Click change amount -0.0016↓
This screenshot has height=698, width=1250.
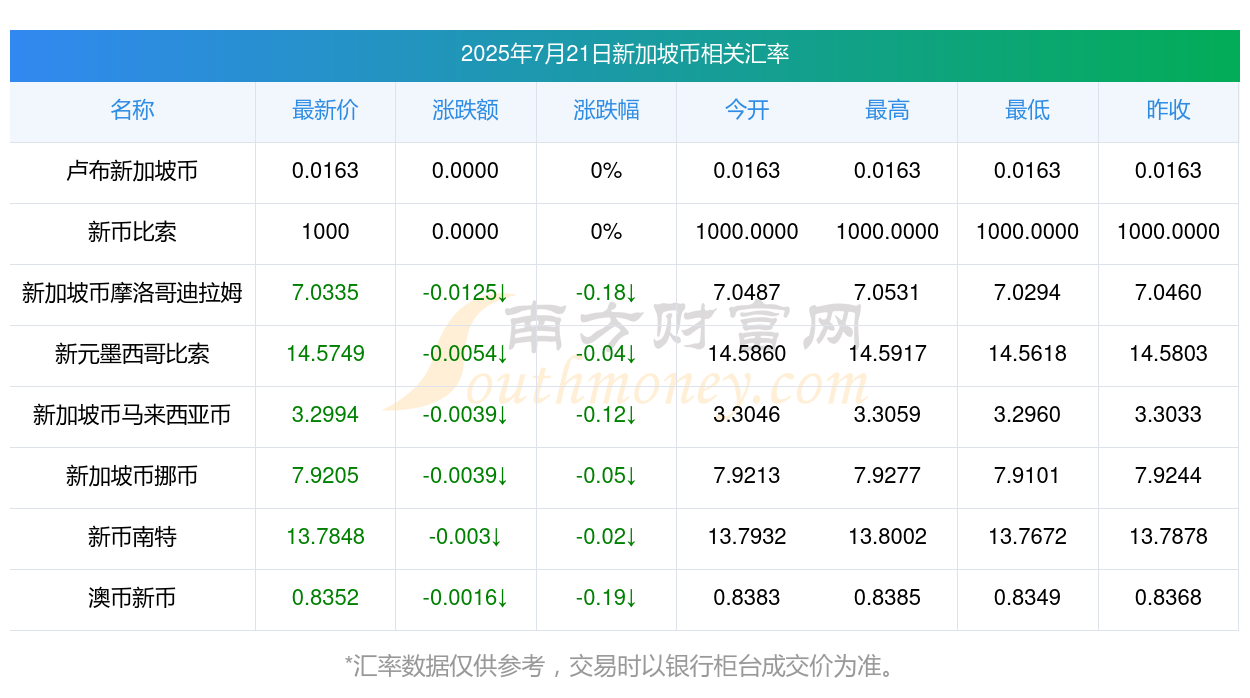pyautogui.click(x=465, y=598)
